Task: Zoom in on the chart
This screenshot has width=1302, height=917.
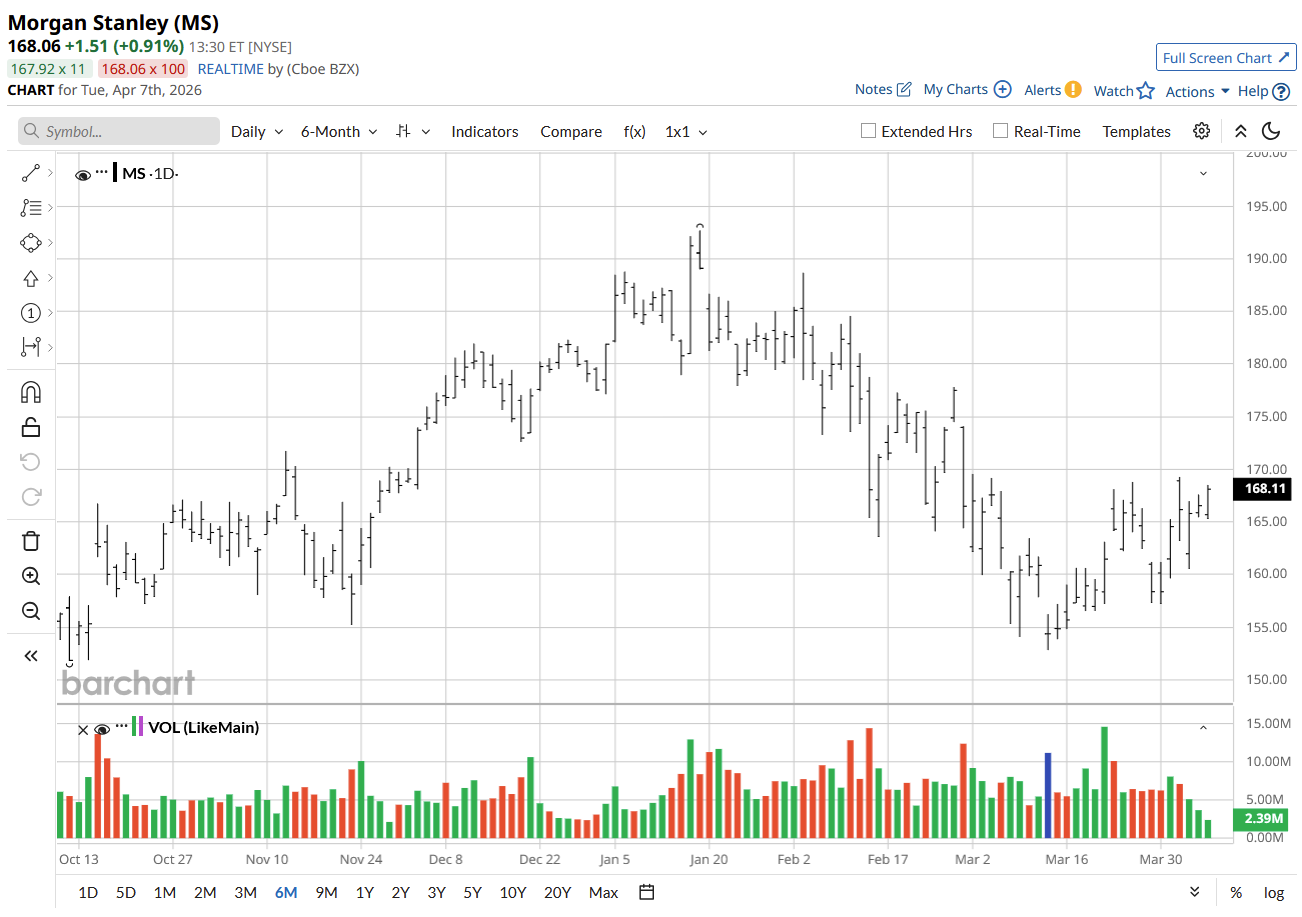Action: pos(30,576)
